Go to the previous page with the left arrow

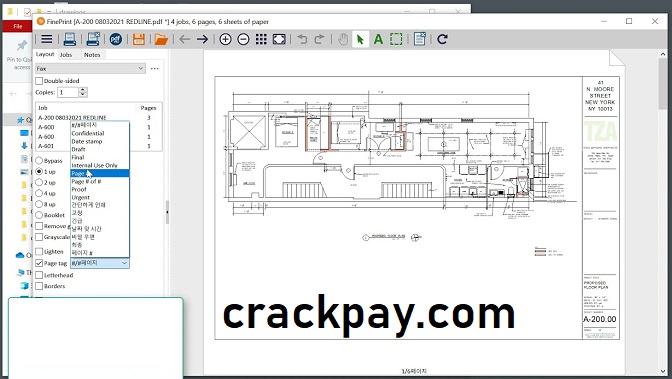[x=185, y=39]
